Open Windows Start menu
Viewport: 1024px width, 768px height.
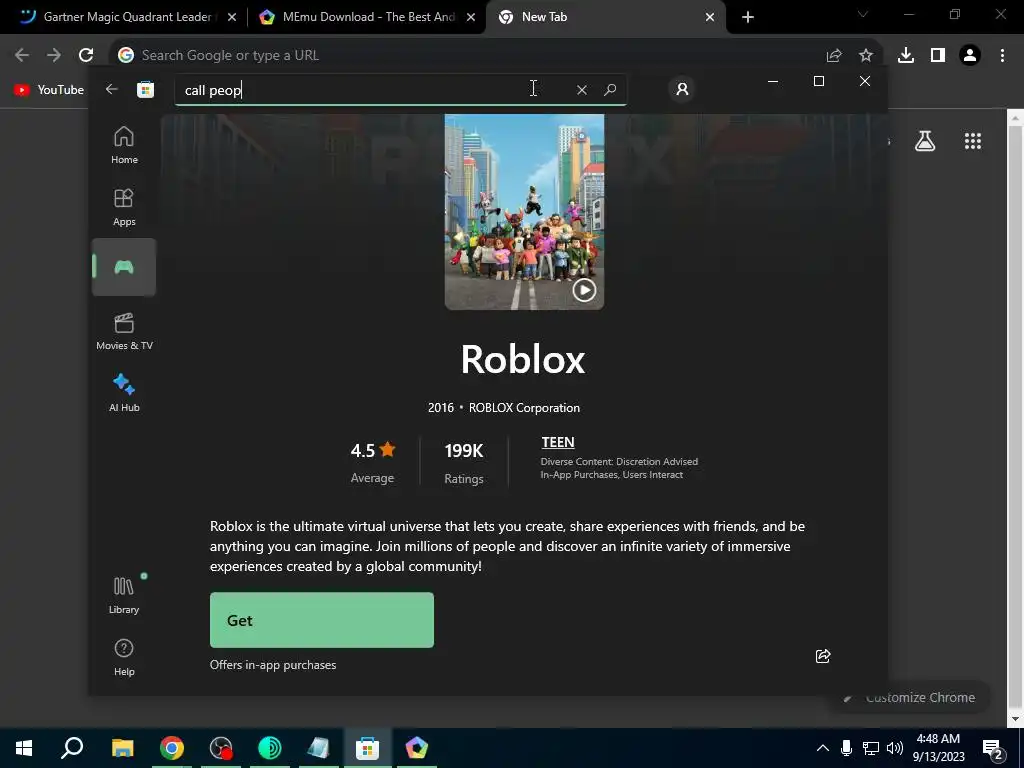[24, 748]
